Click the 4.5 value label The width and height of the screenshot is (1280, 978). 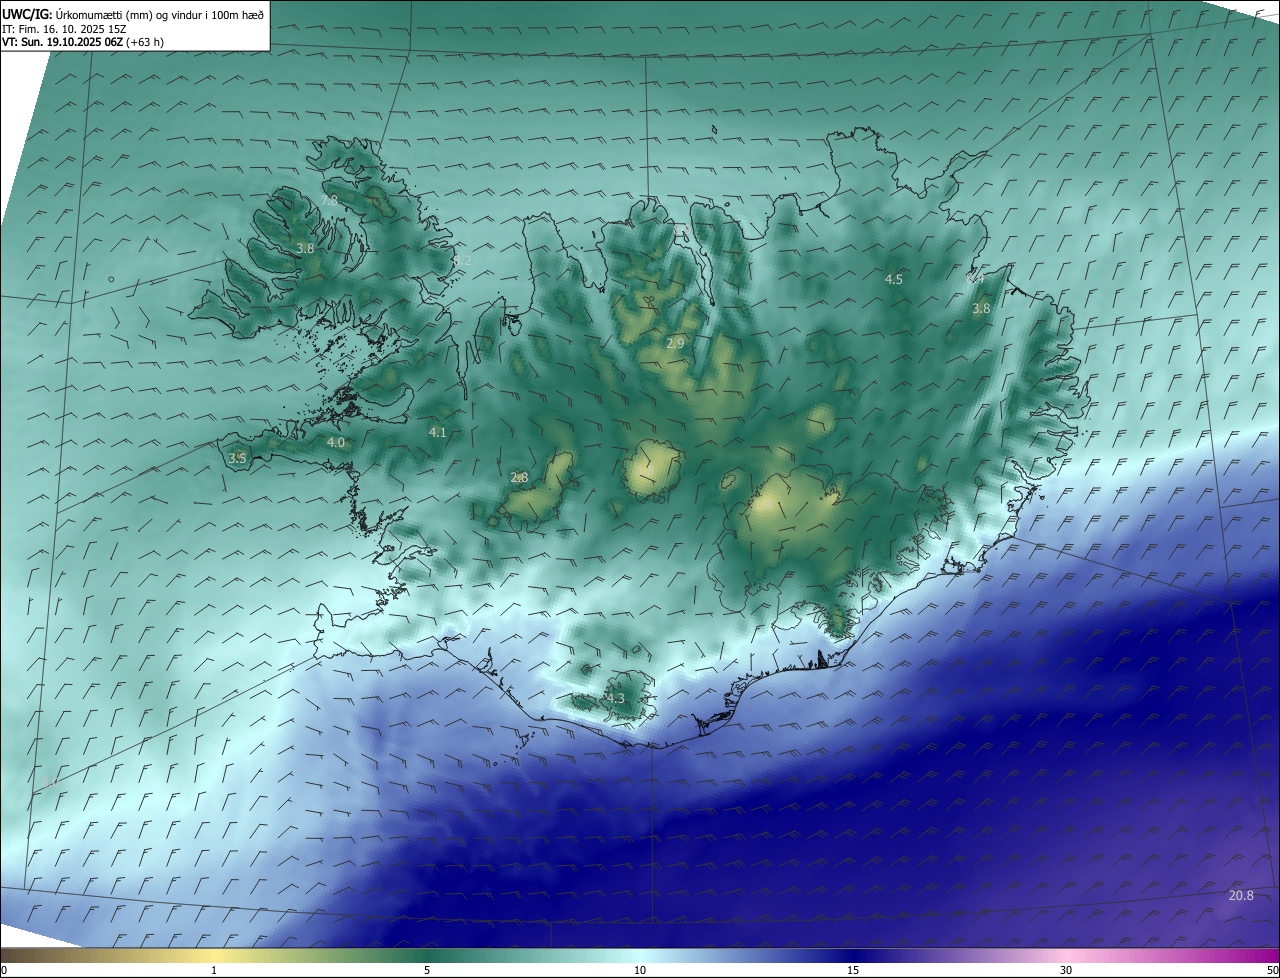(894, 280)
